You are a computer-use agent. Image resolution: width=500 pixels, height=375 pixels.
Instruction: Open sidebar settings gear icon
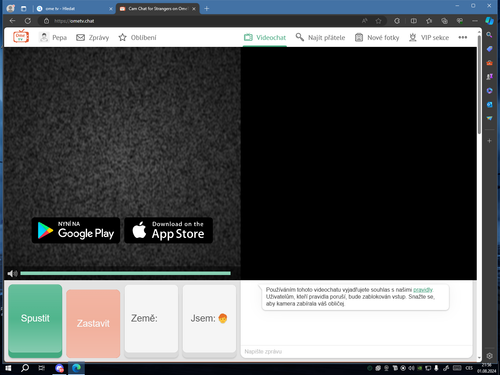click(x=489, y=356)
